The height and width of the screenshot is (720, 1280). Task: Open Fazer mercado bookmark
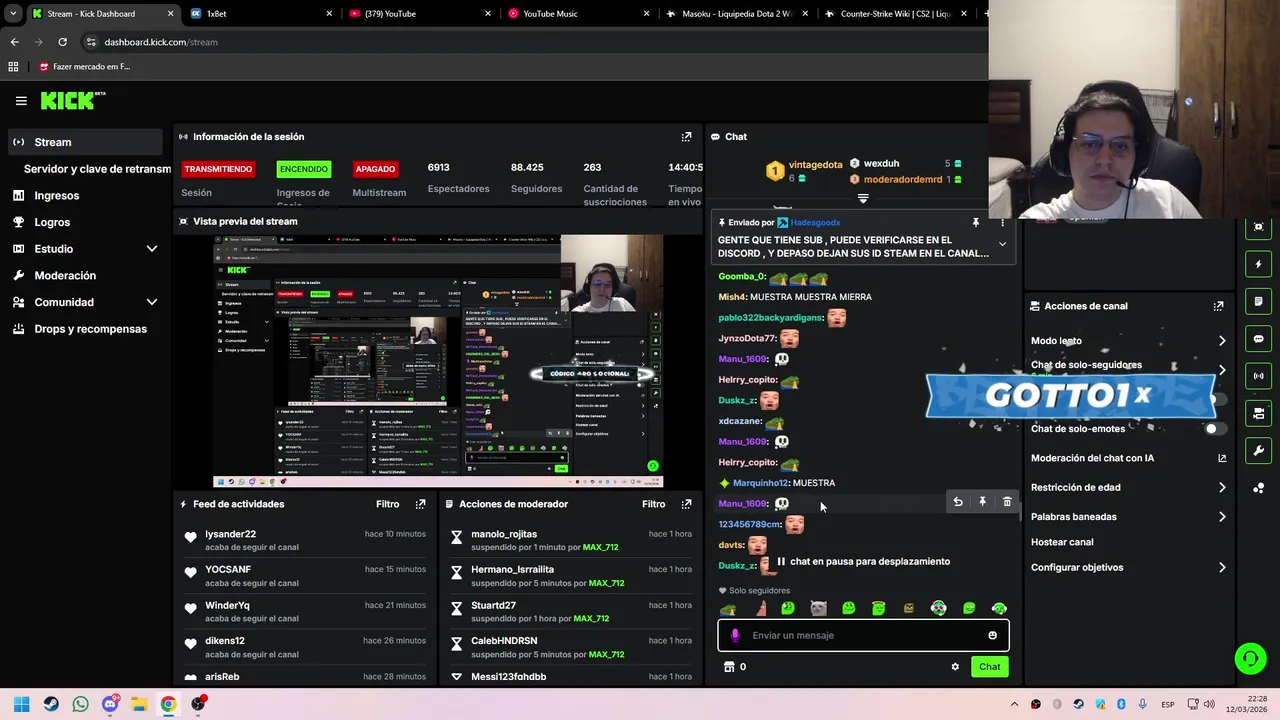[84, 67]
